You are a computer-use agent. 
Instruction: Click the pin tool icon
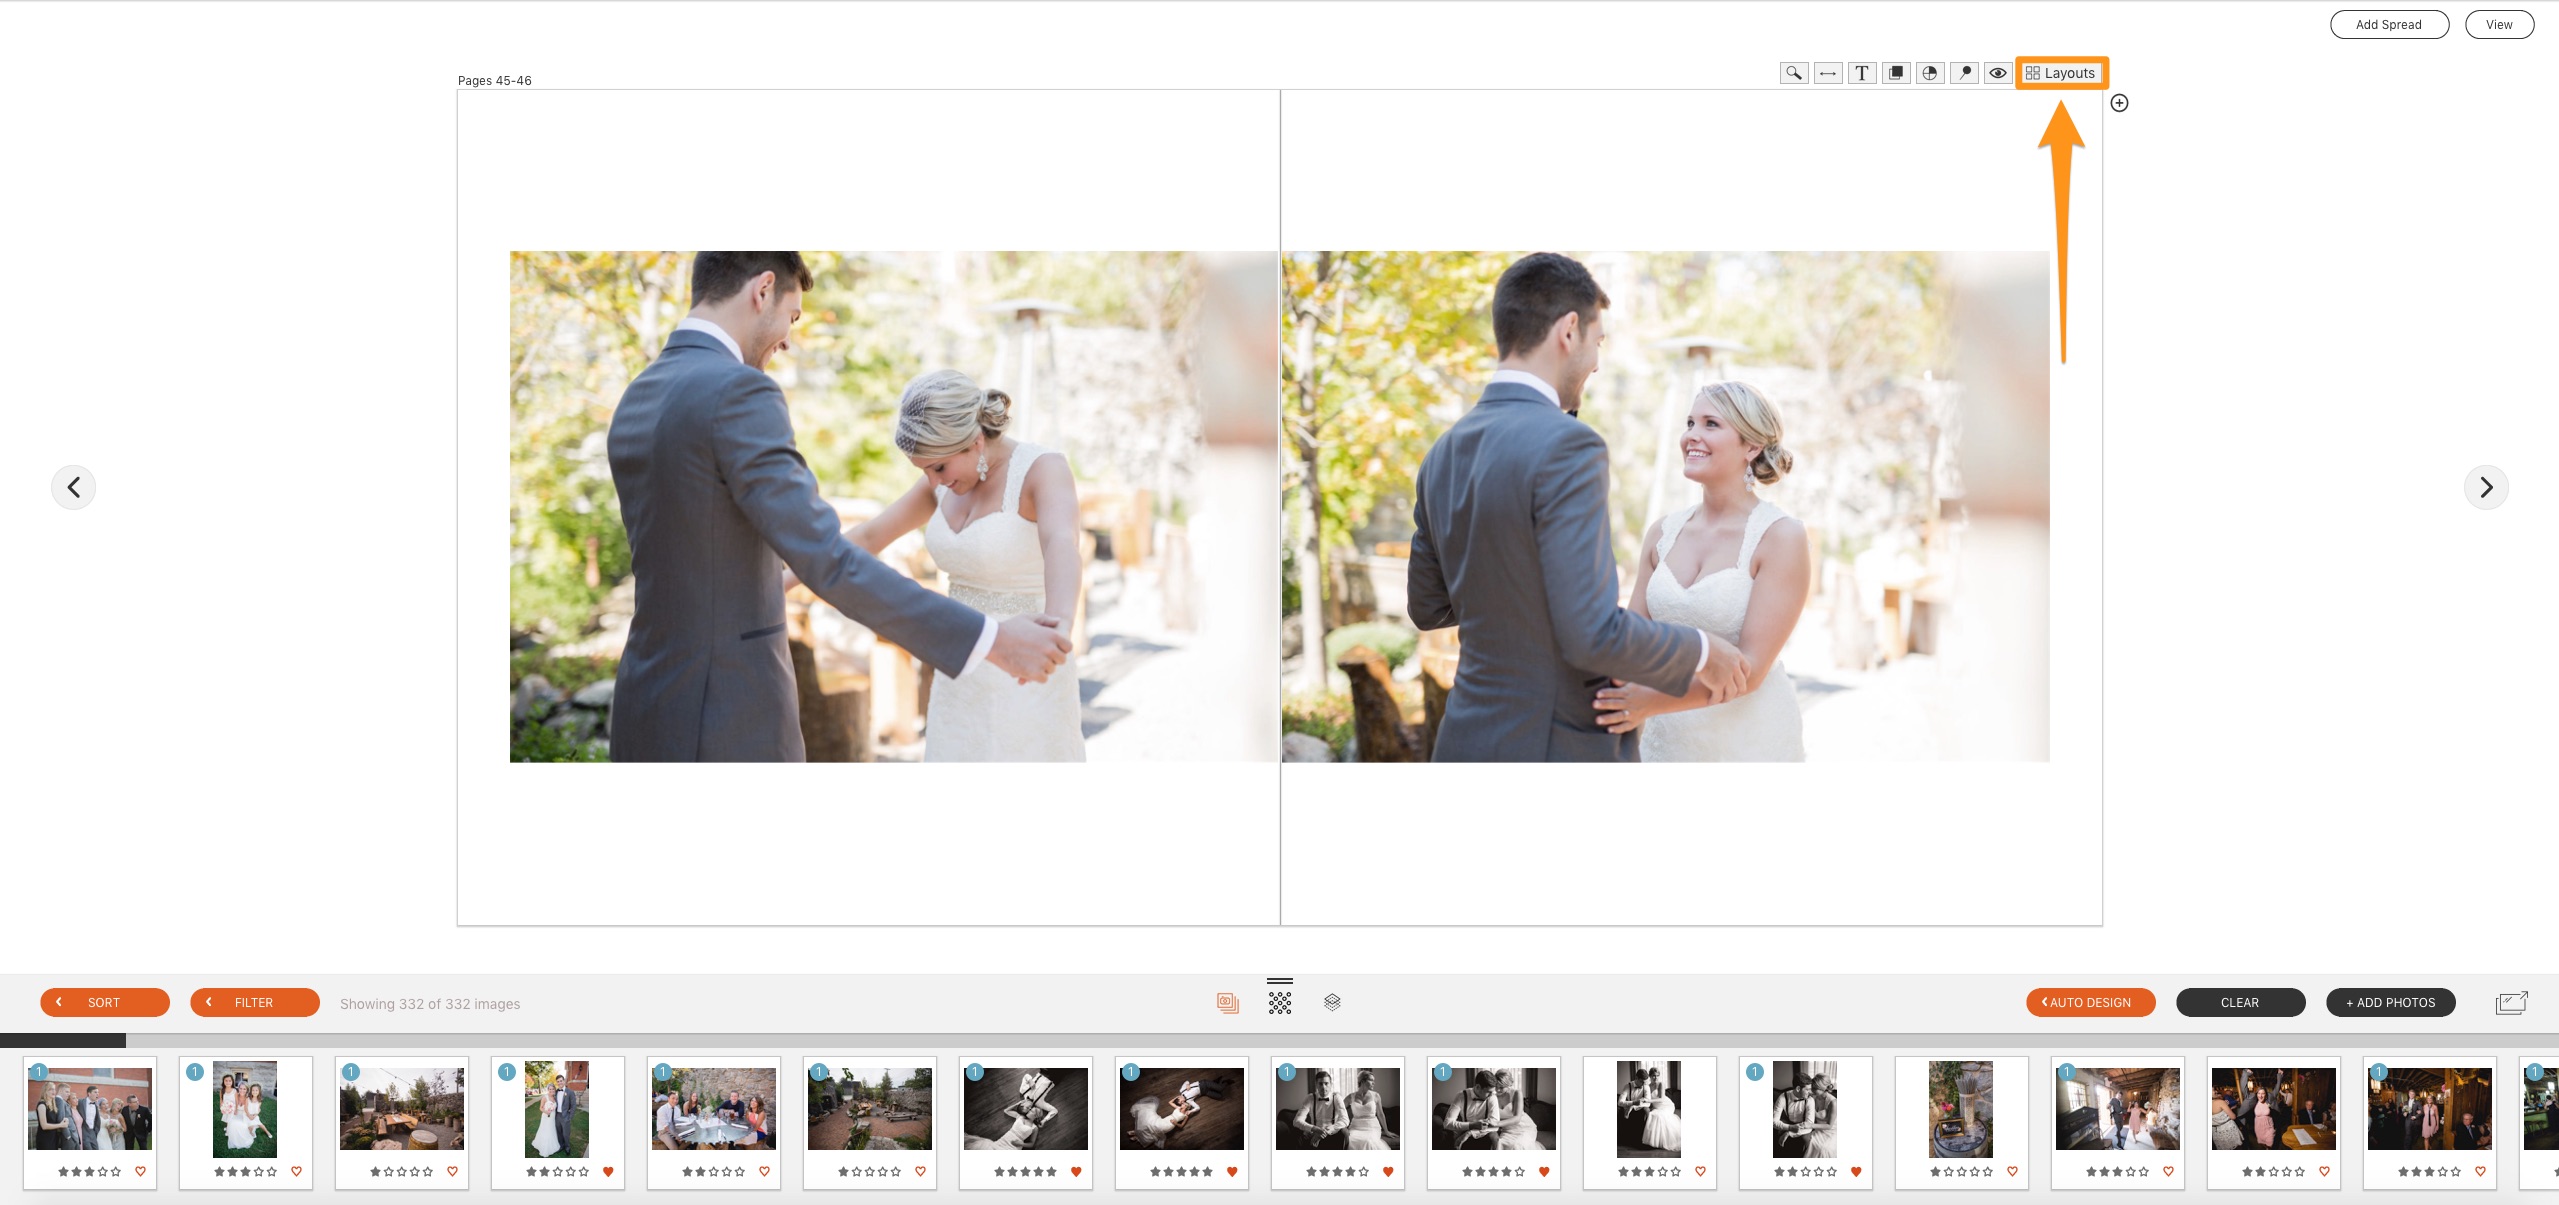1964,73
